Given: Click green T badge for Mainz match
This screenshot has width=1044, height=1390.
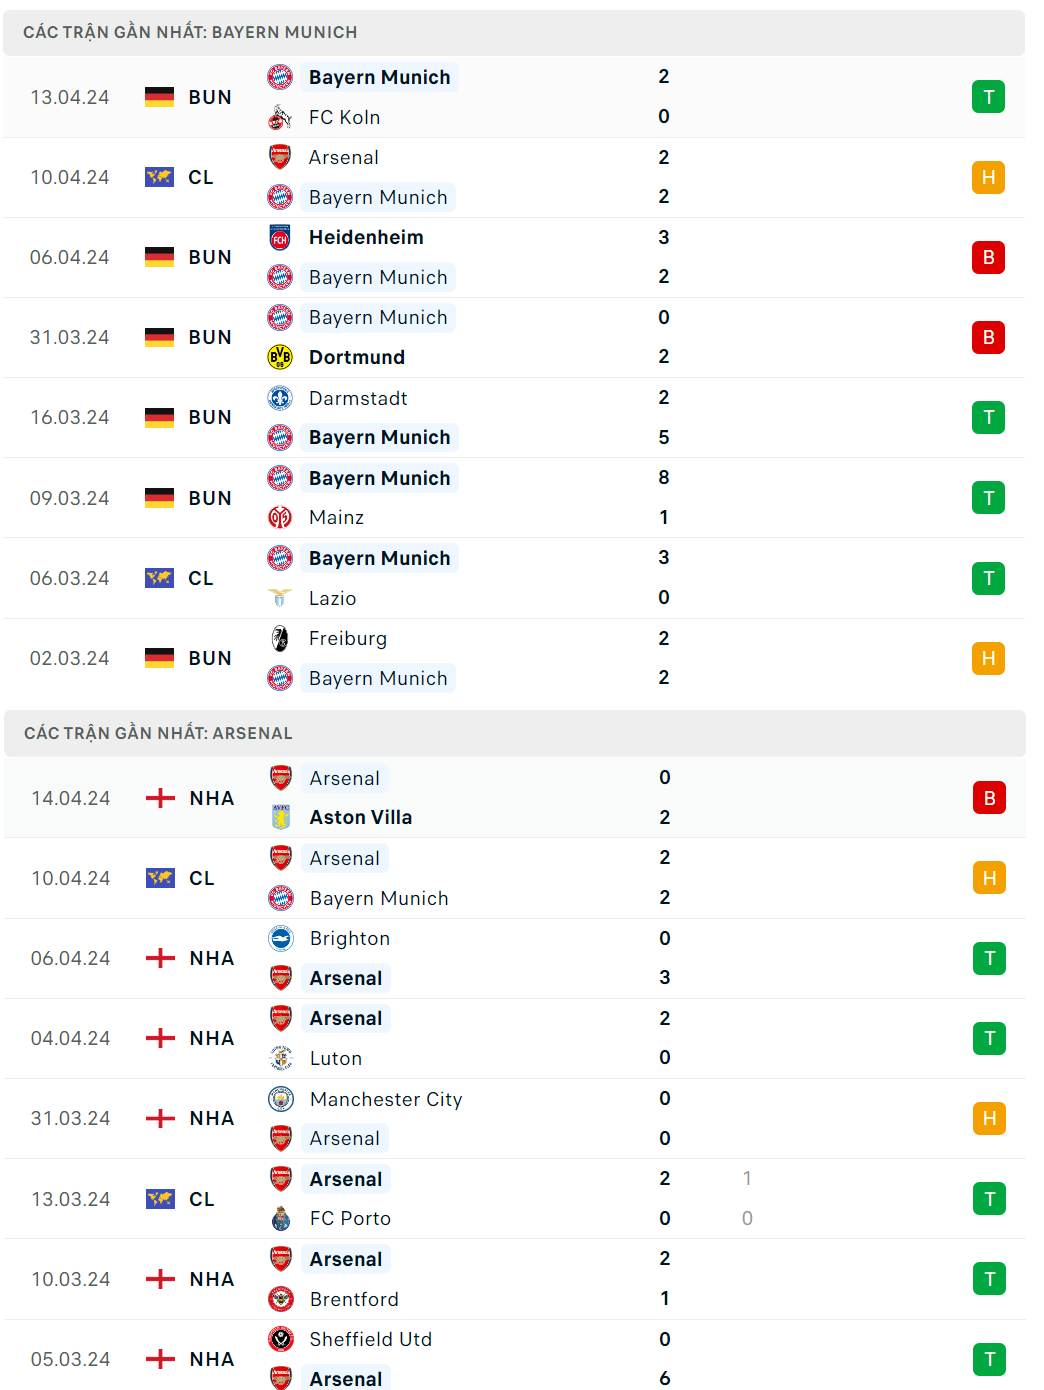Looking at the screenshot, I should click(988, 498).
